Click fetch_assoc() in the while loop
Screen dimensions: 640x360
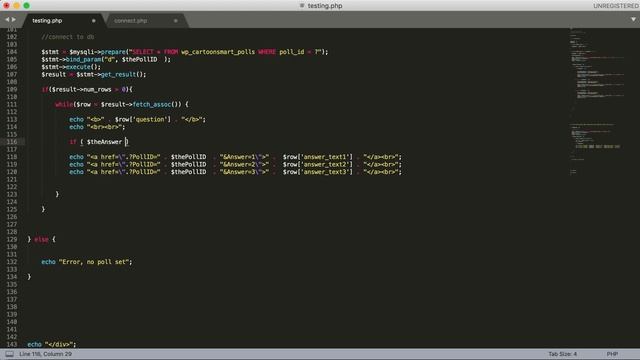157,104
